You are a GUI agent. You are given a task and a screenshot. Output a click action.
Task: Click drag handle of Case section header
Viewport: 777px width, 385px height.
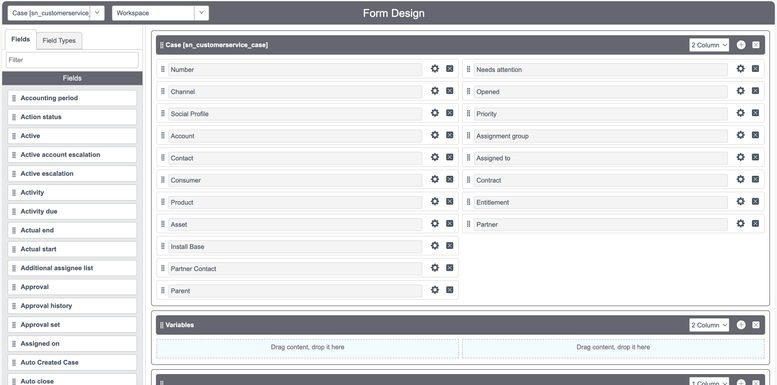pos(162,45)
